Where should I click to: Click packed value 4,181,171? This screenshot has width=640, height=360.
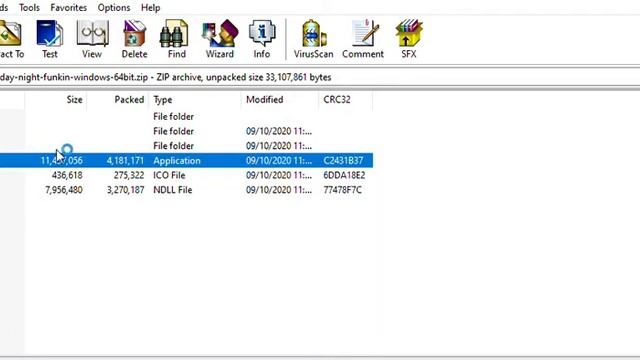point(125,160)
